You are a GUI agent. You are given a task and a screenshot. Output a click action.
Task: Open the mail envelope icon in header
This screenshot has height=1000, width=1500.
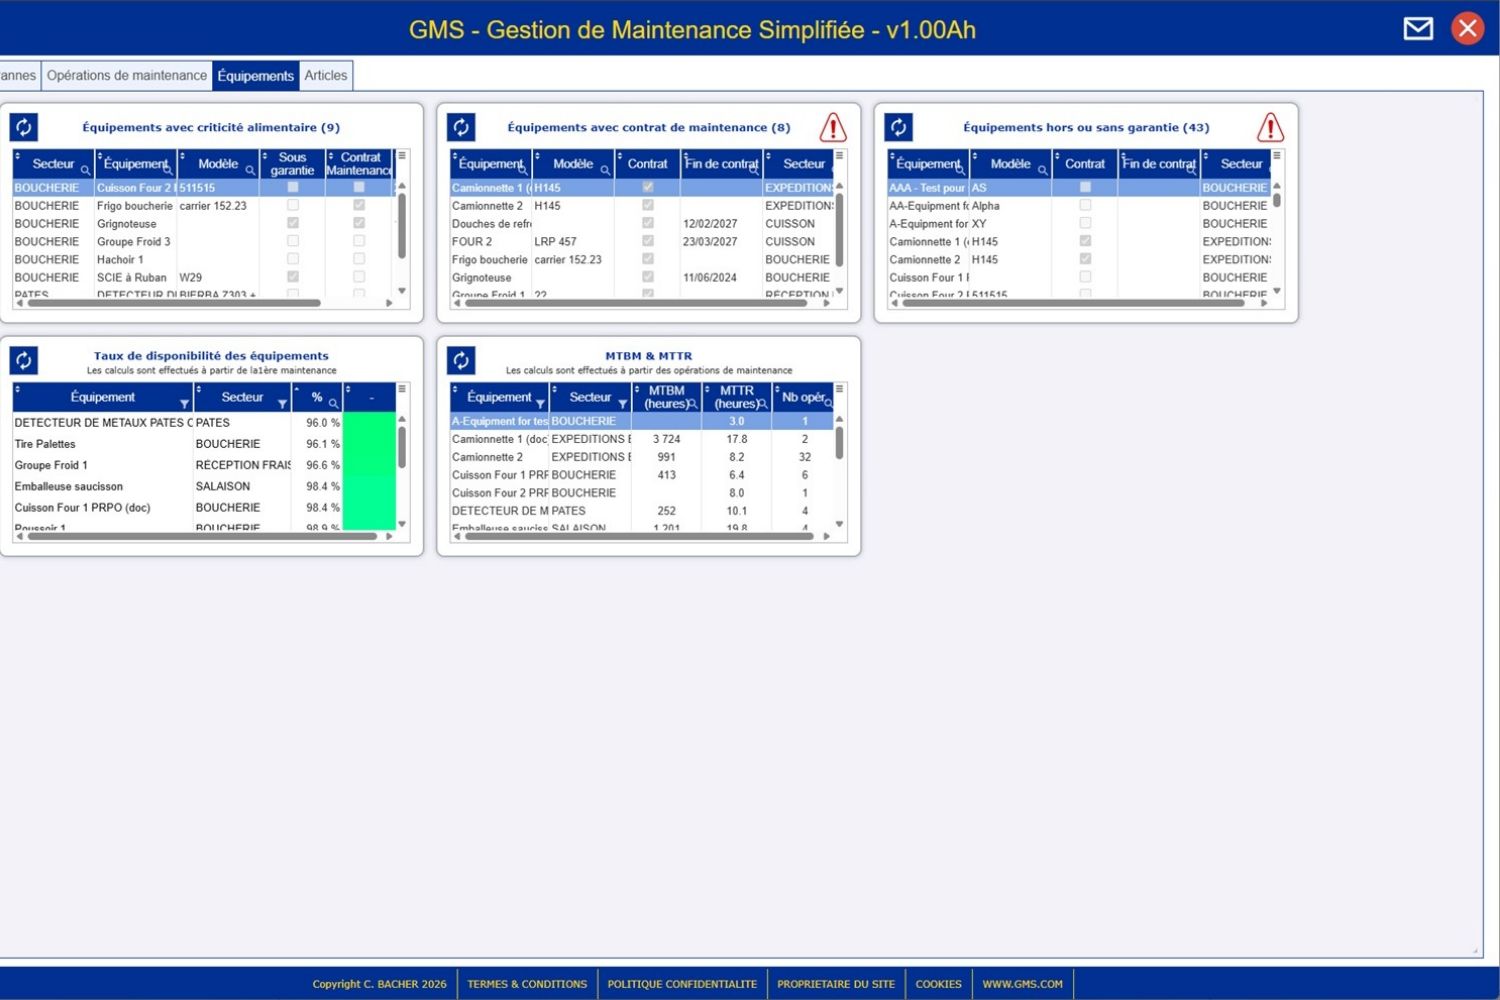pos(1417,28)
